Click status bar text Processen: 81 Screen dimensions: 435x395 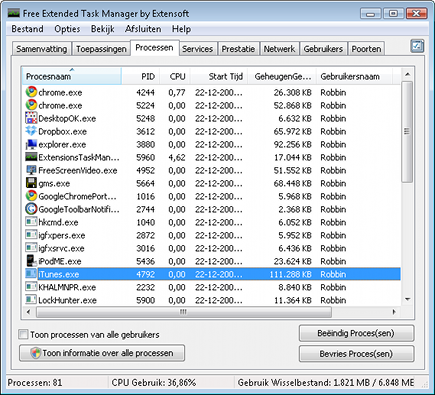point(35,382)
